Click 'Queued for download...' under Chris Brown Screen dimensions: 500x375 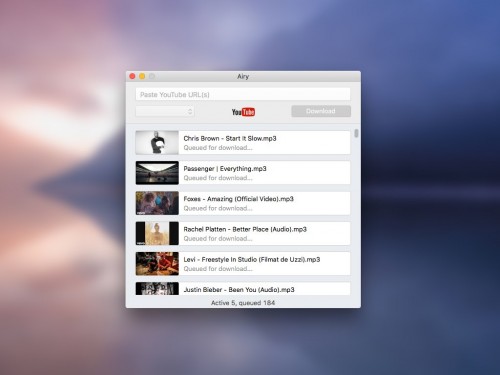click(218, 148)
